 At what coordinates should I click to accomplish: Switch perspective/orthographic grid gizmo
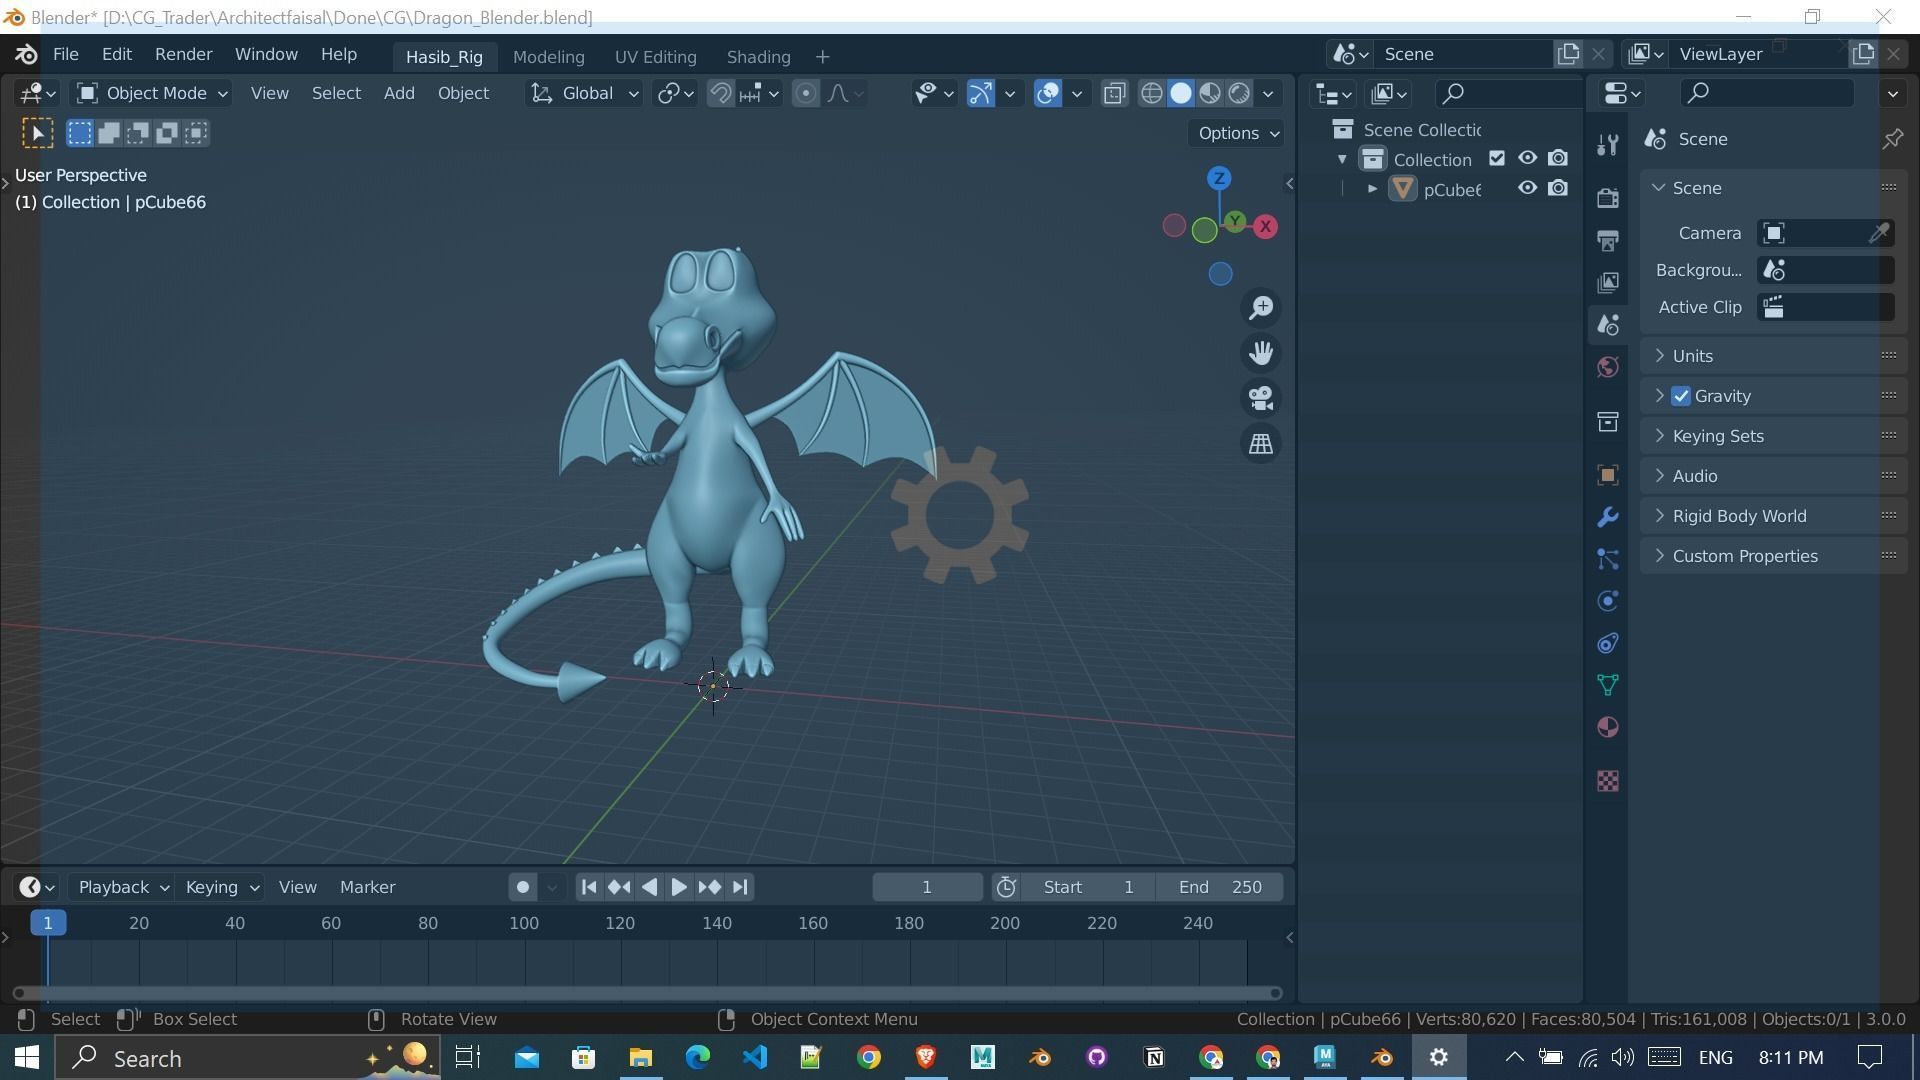click(1261, 443)
